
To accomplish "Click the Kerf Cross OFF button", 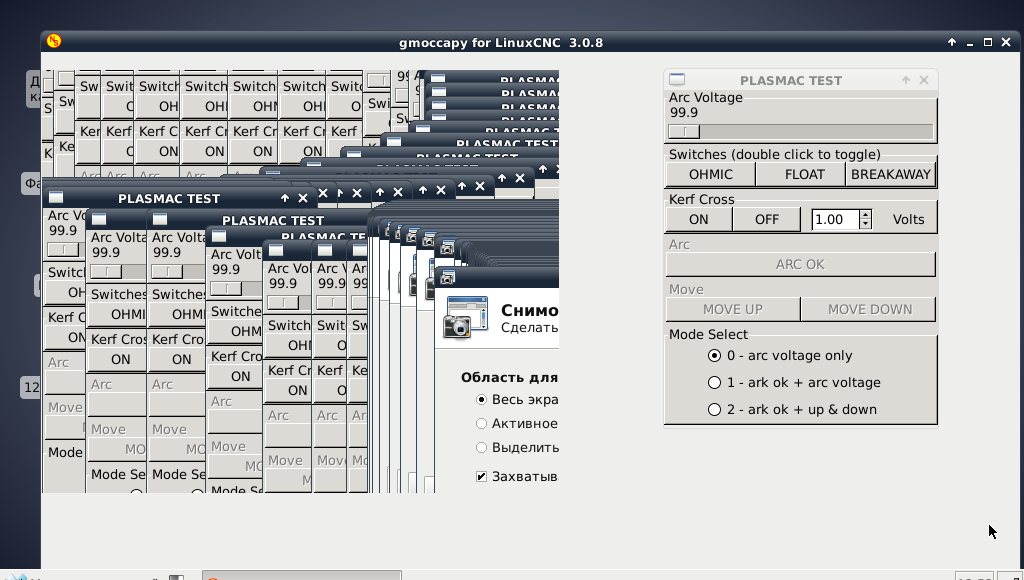I will pyautogui.click(x=767, y=219).
